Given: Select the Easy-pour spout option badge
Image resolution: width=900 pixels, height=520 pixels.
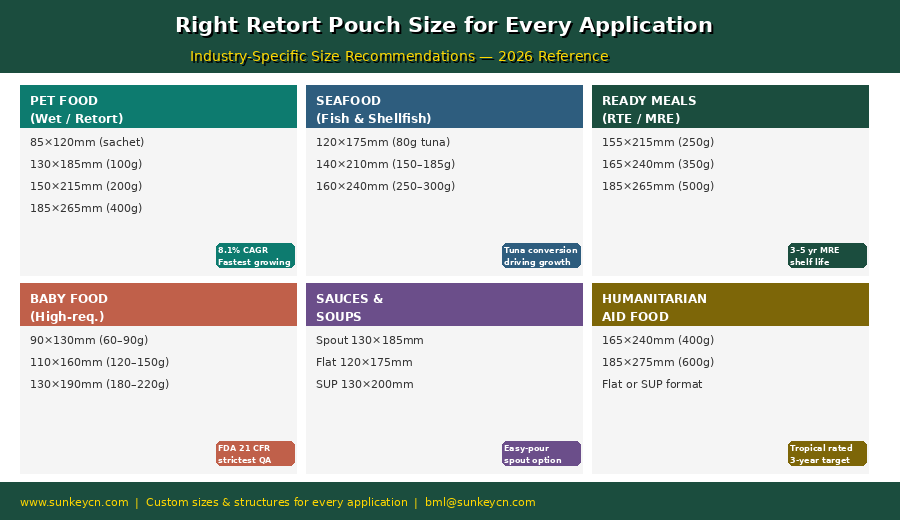Looking at the screenshot, I should pos(541,454).
